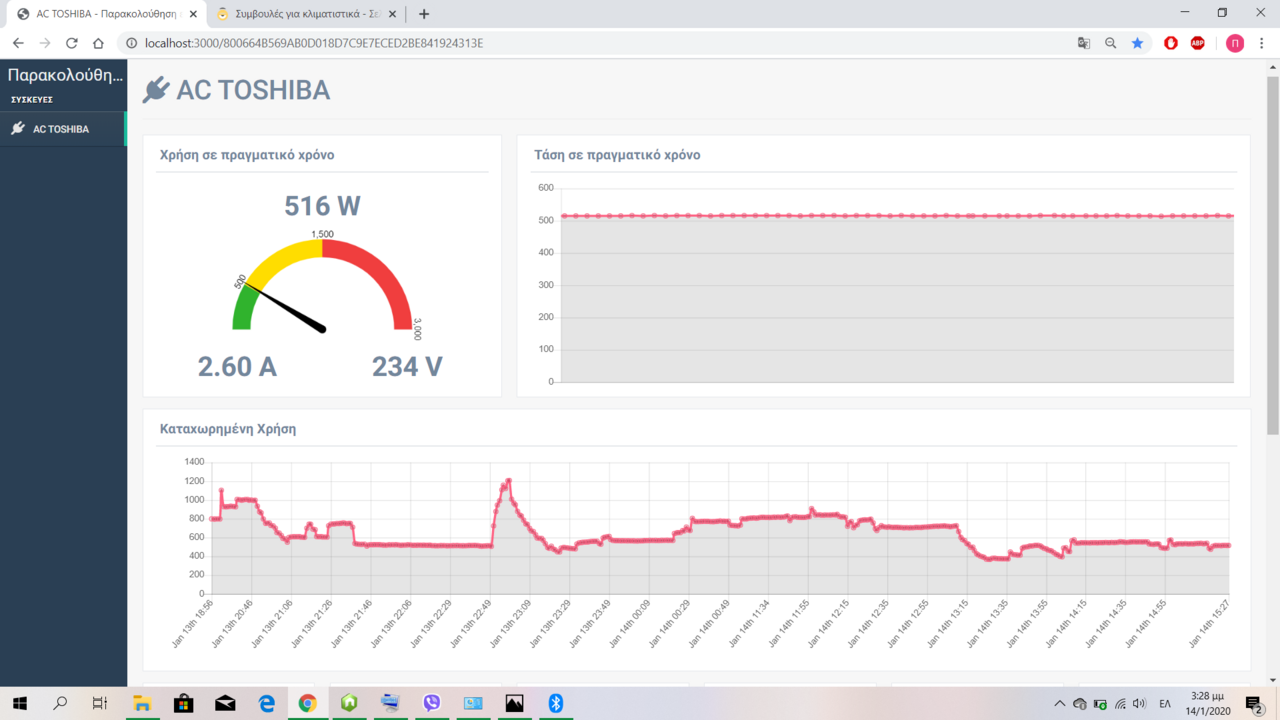Click the address bar URL field
Screen dimensions: 1280x720
[600, 43]
